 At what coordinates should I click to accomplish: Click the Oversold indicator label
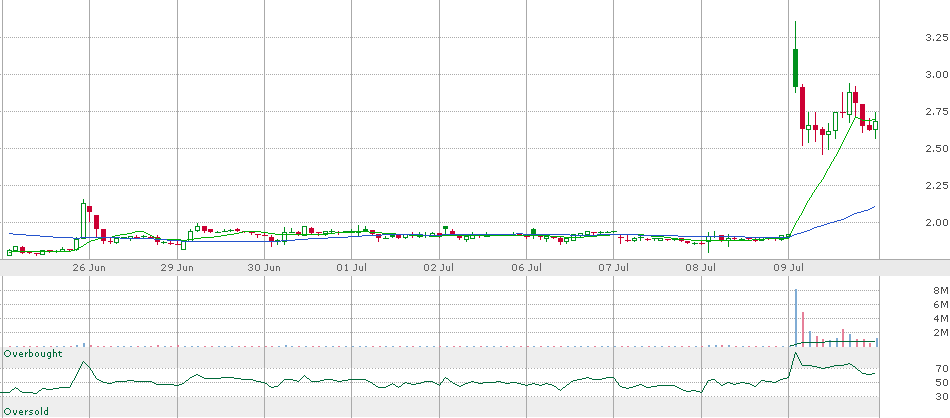click(x=26, y=411)
